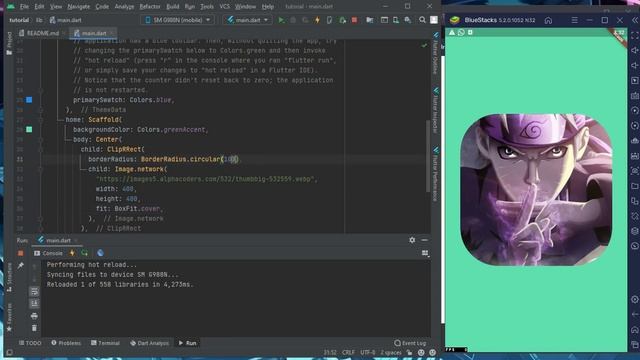Collapse BlueStacks sidebar with double-chevron icon
640x360 pixels.
tap(635, 20)
